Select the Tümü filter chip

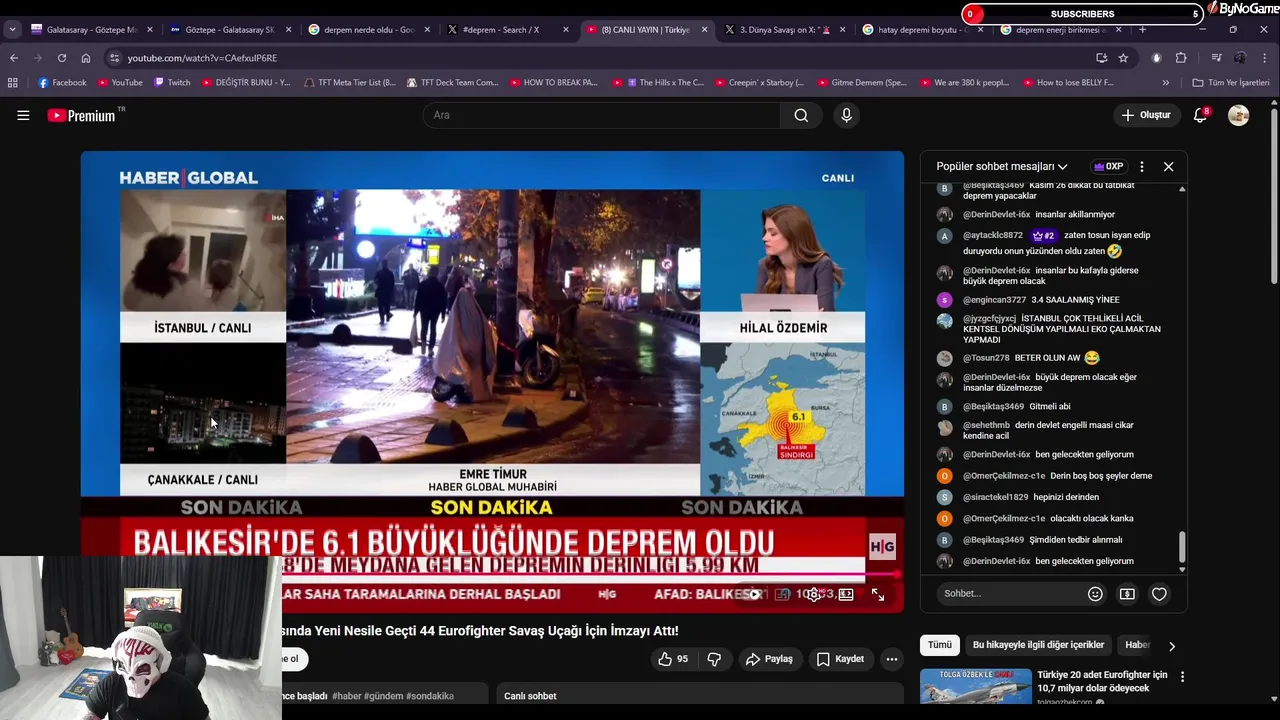[940, 645]
